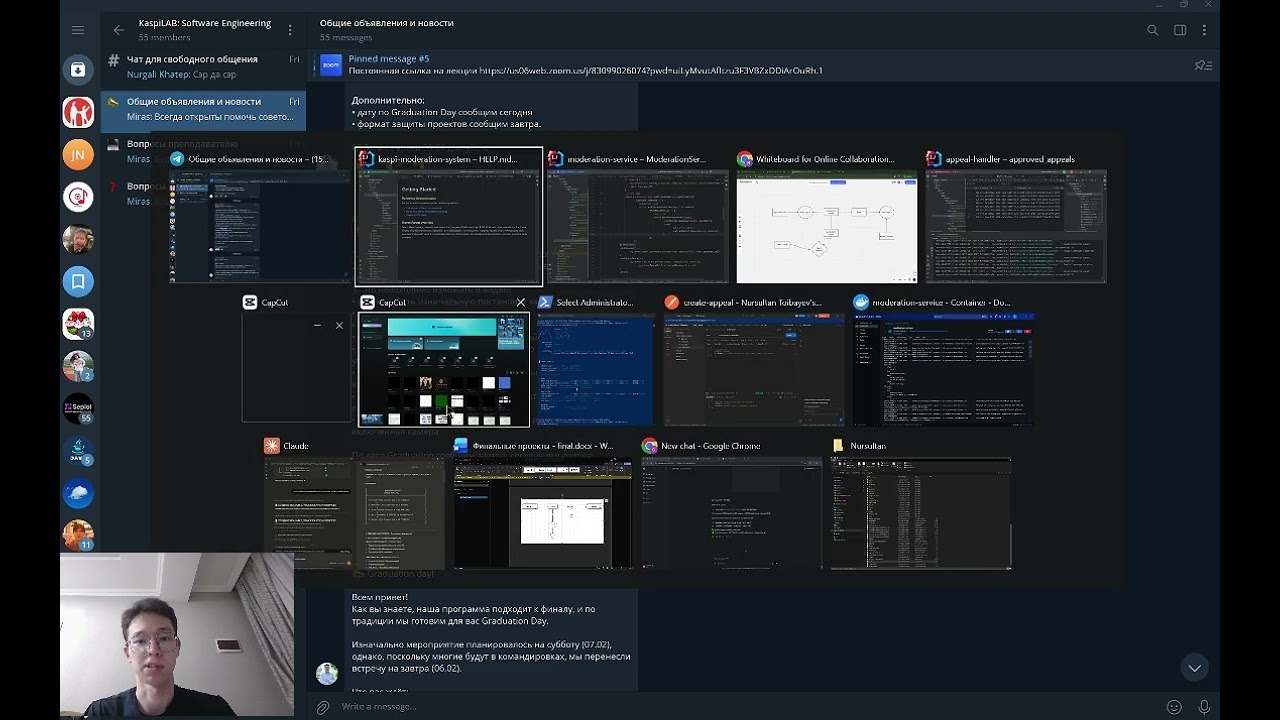The image size is (1280, 720).
Task: Jump to latest message with down-arrow button
Action: click(1194, 667)
